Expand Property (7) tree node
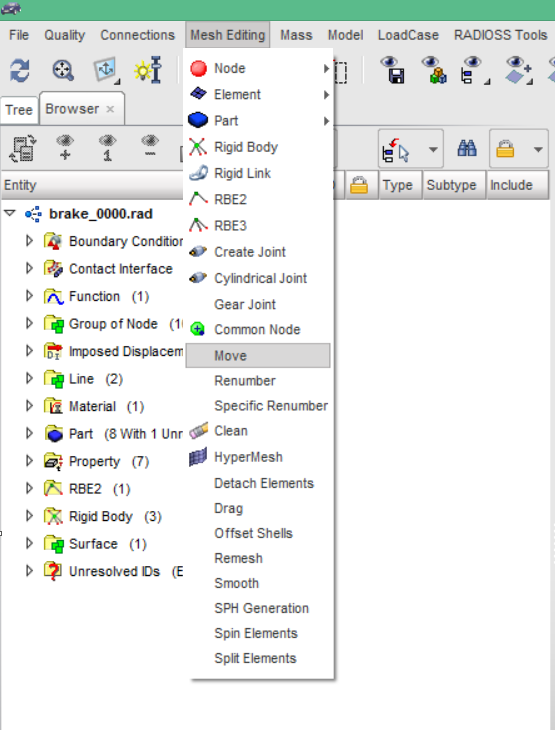555x730 pixels. pyautogui.click(x=29, y=461)
